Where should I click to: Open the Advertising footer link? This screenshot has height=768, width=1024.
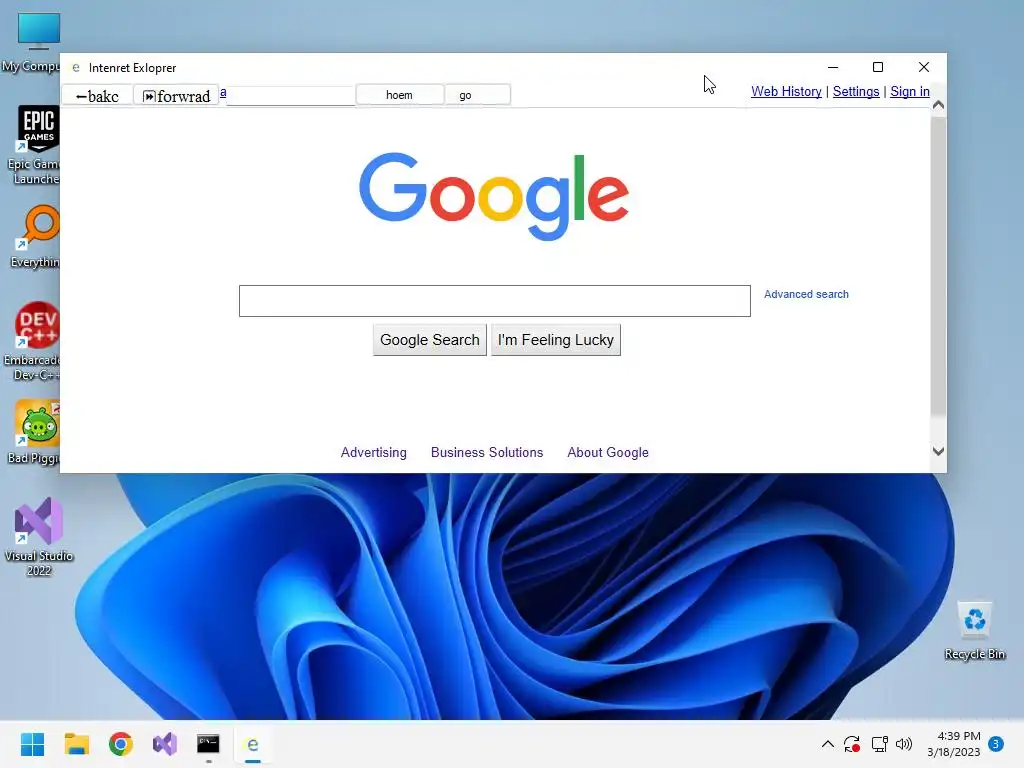click(374, 453)
